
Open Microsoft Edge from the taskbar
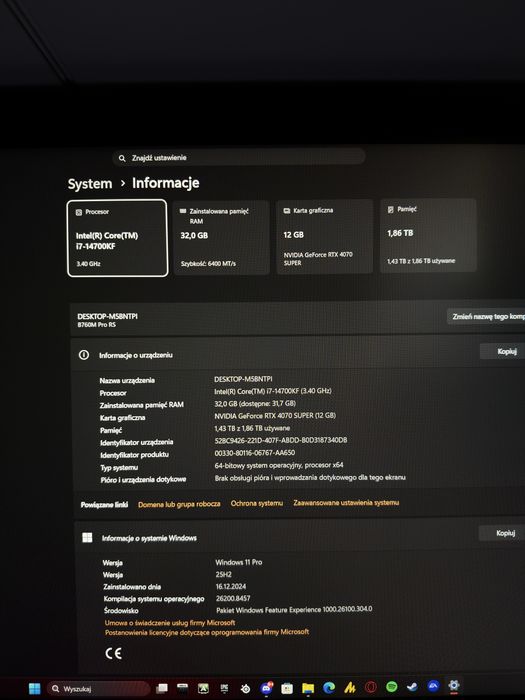coord(329,688)
